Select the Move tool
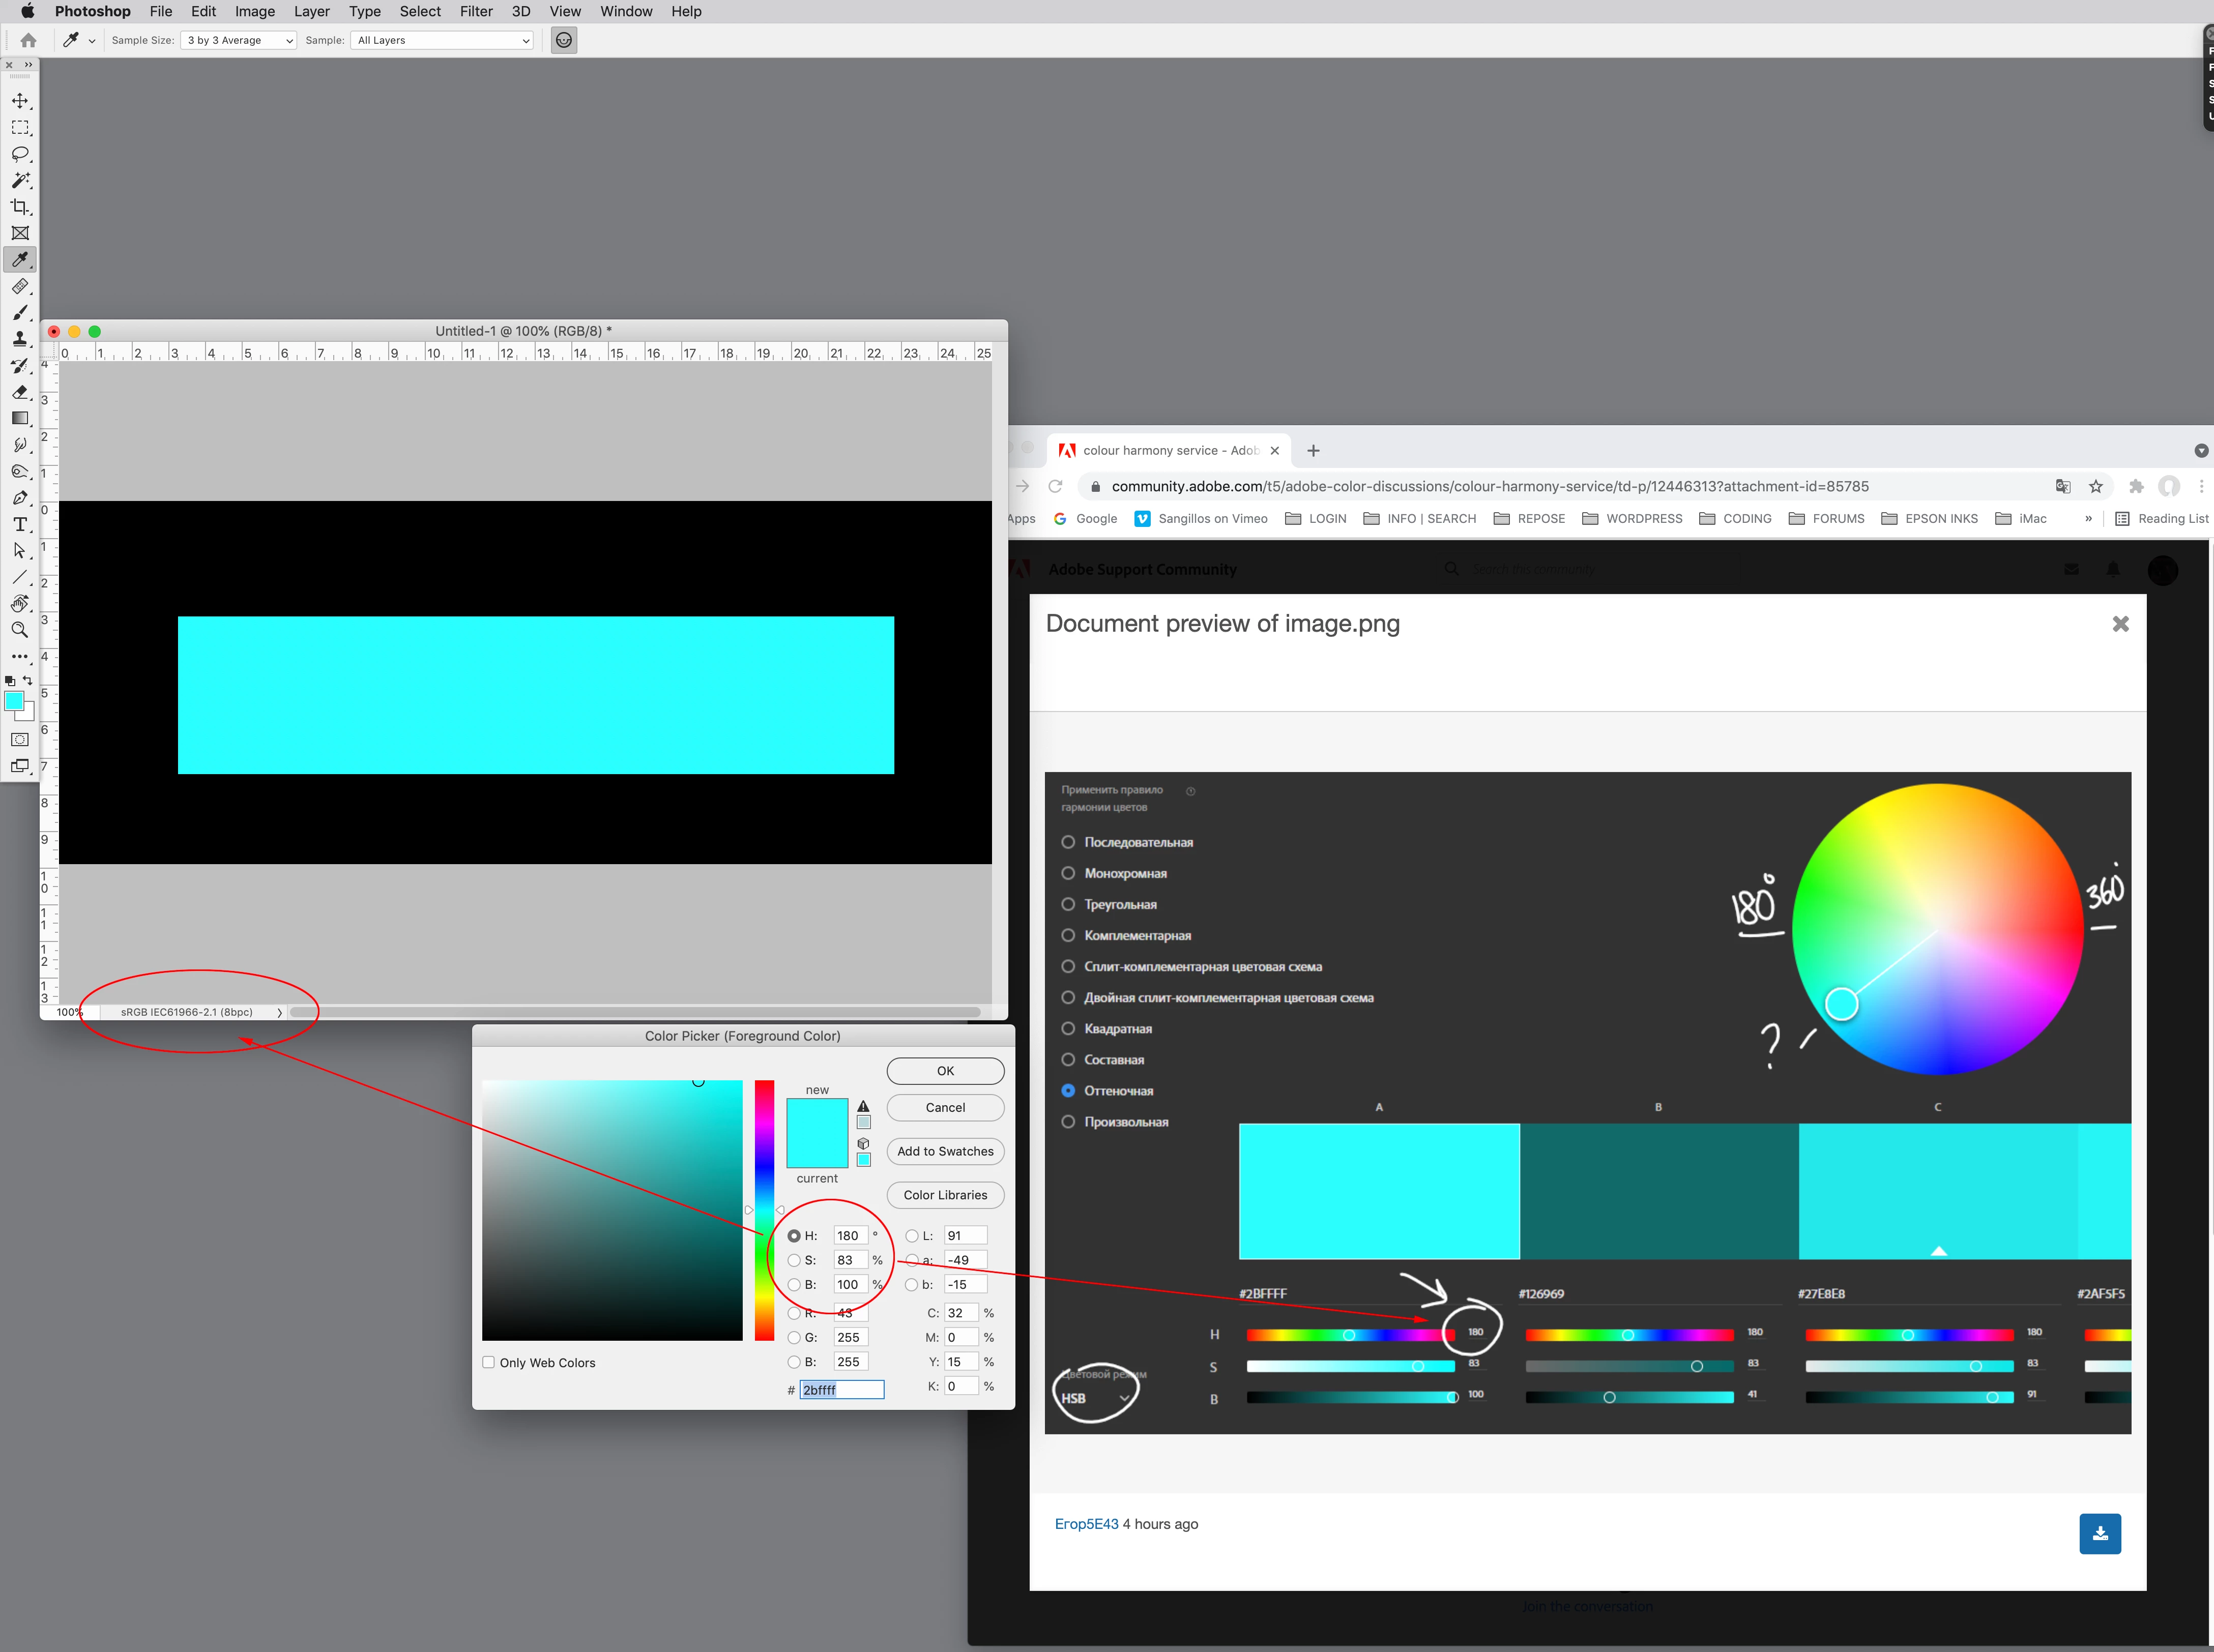Image resolution: width=2214 pixels, height=1652 pixels. pyautogui.click(x=20, y=101)
